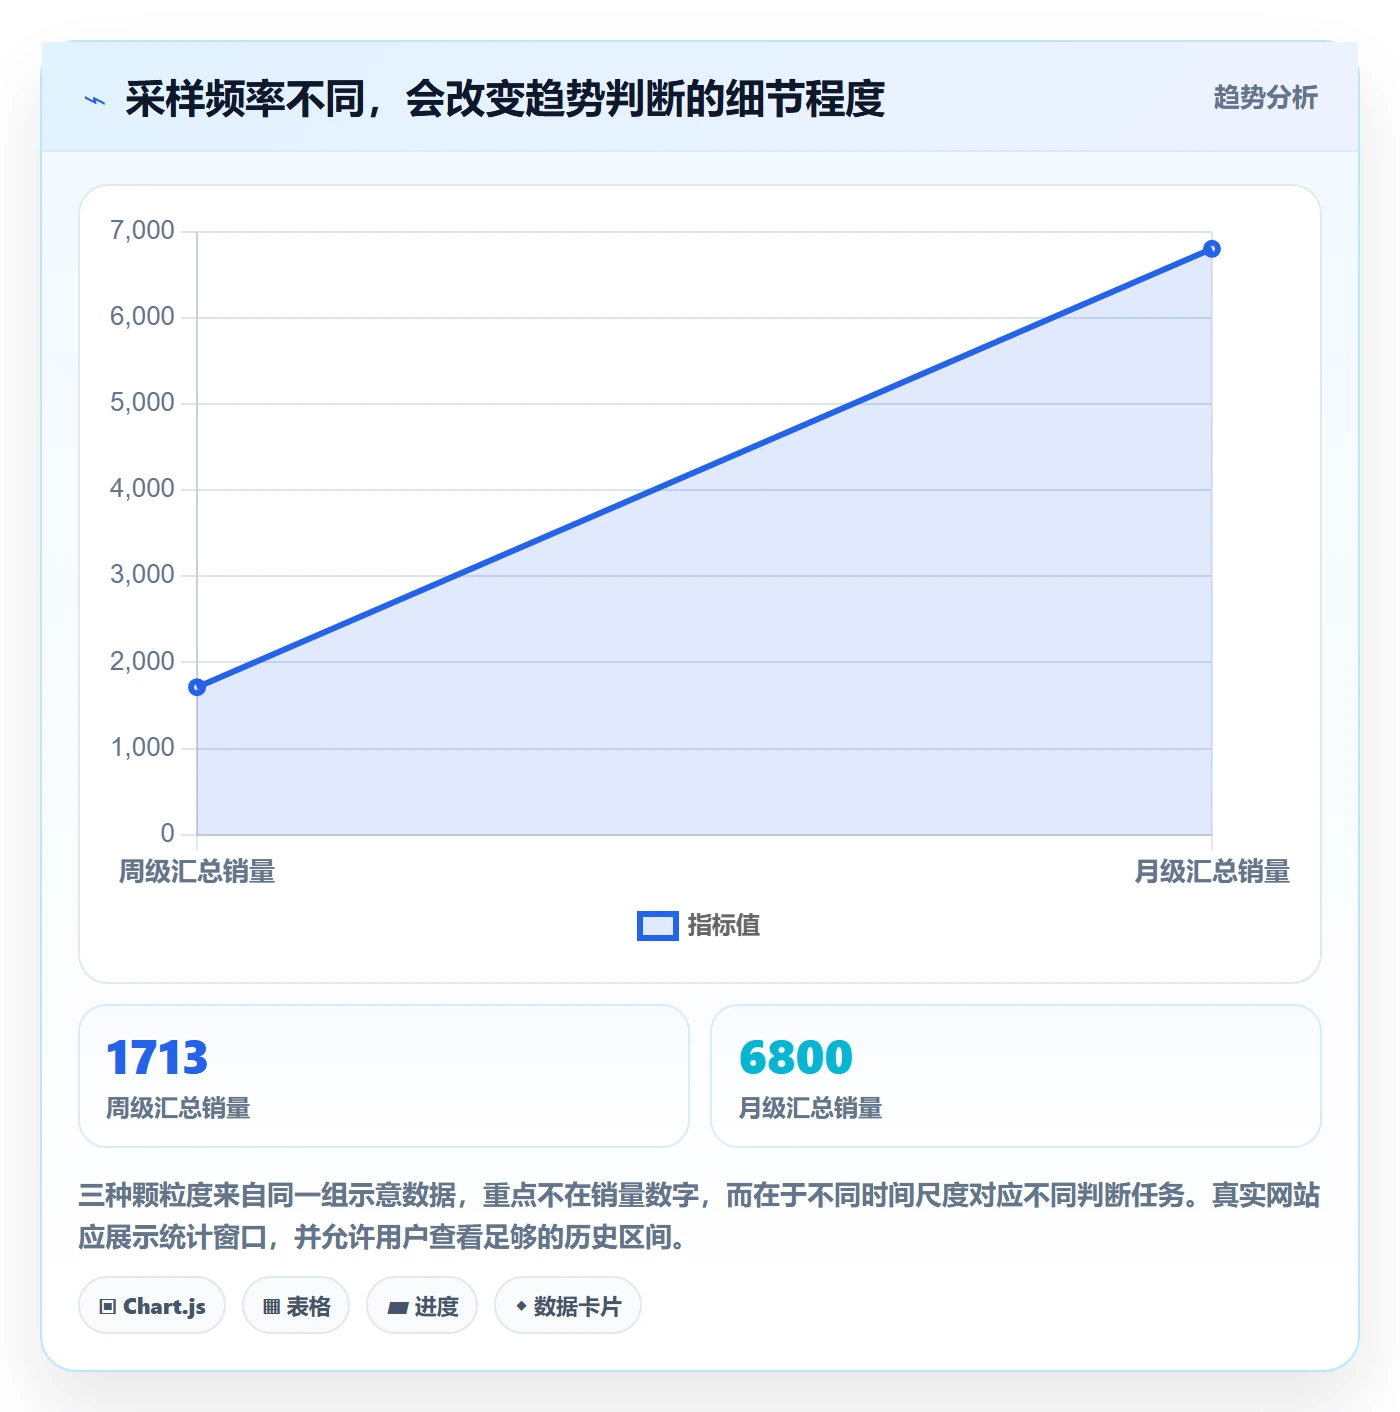Click the 周级汇总销量 data point on chart

coord(197,687)
